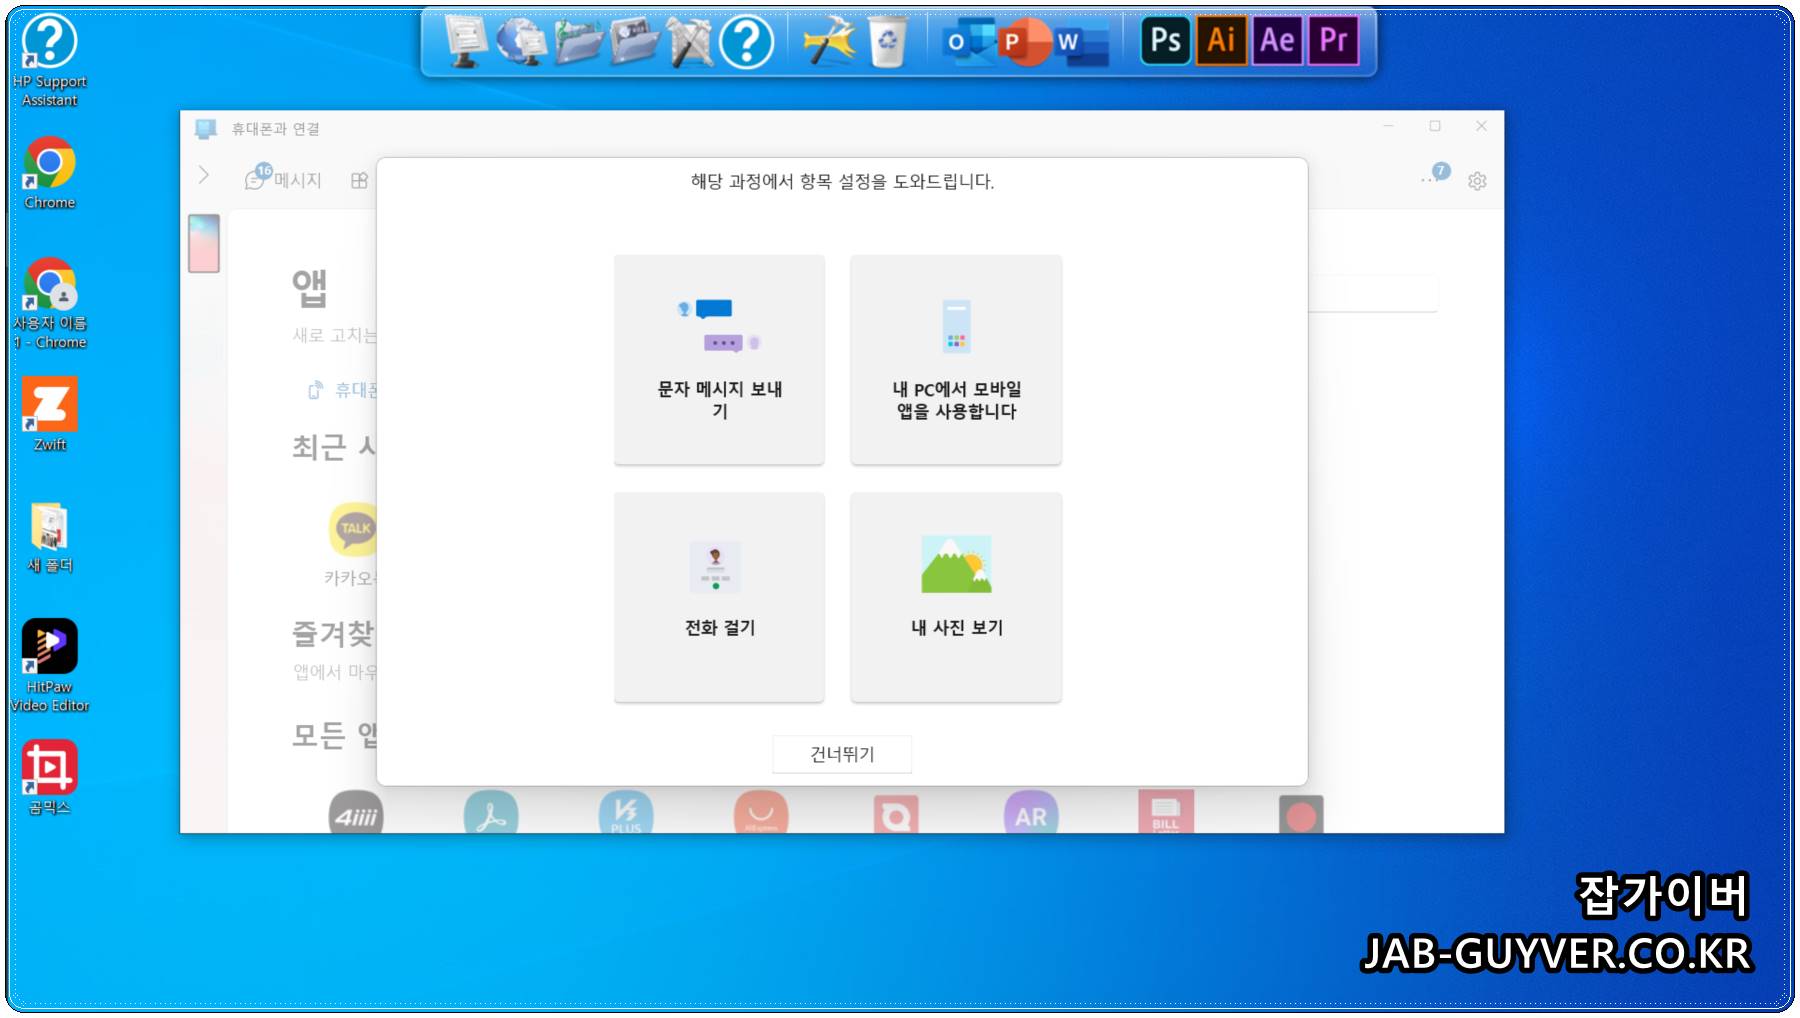Expand the left sidebar with the chevron
Viewport: 1800px width, 1018px height.
point(205,175)
